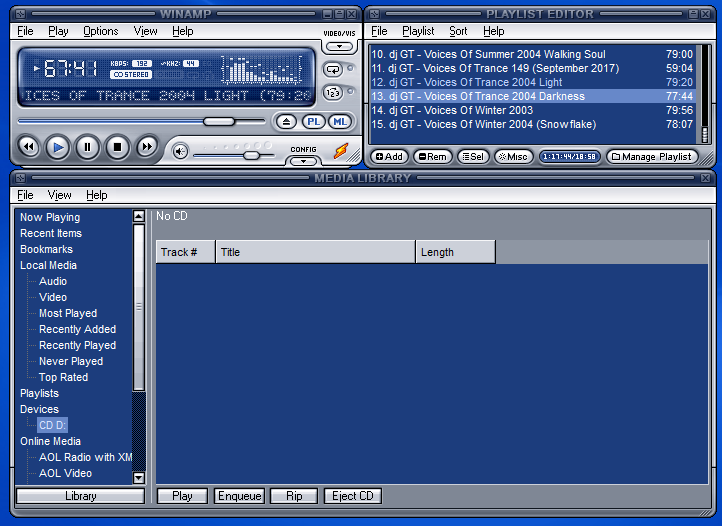This screenshot has height=526, width=722.
Task: Click the Misc button in Playlist Editor
Action: [x=513, y=157]
